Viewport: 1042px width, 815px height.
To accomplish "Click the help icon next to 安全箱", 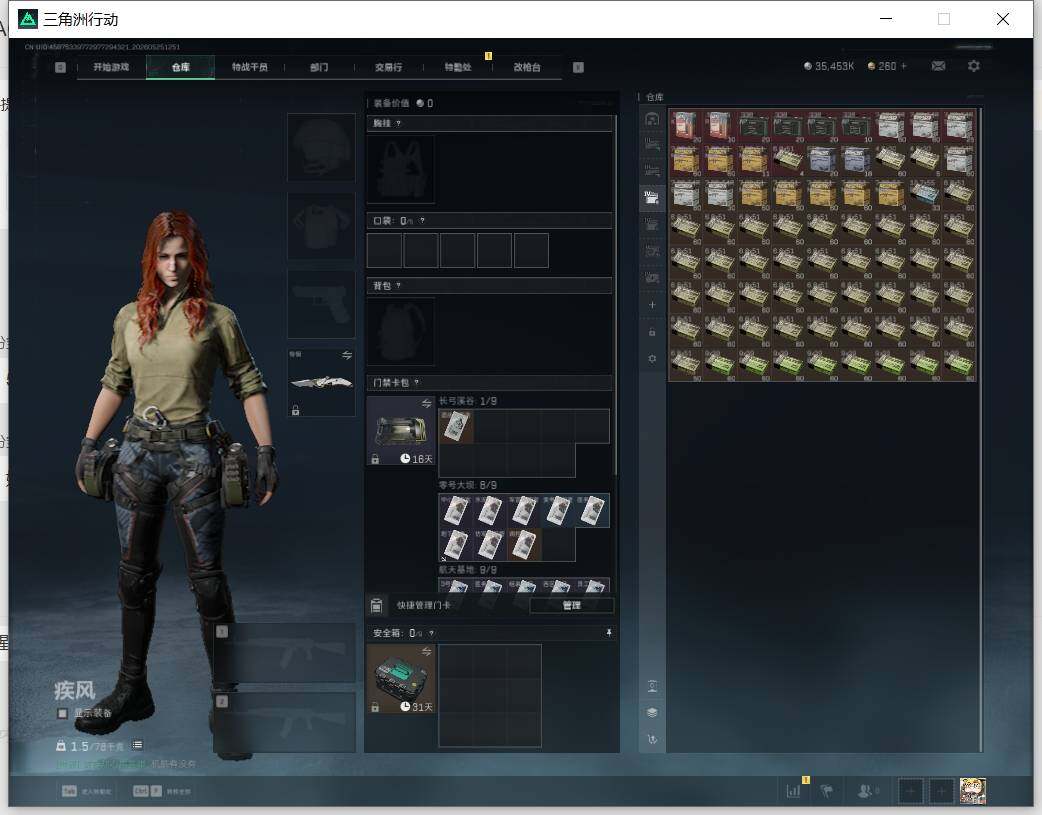I will [x=431, y=633].
